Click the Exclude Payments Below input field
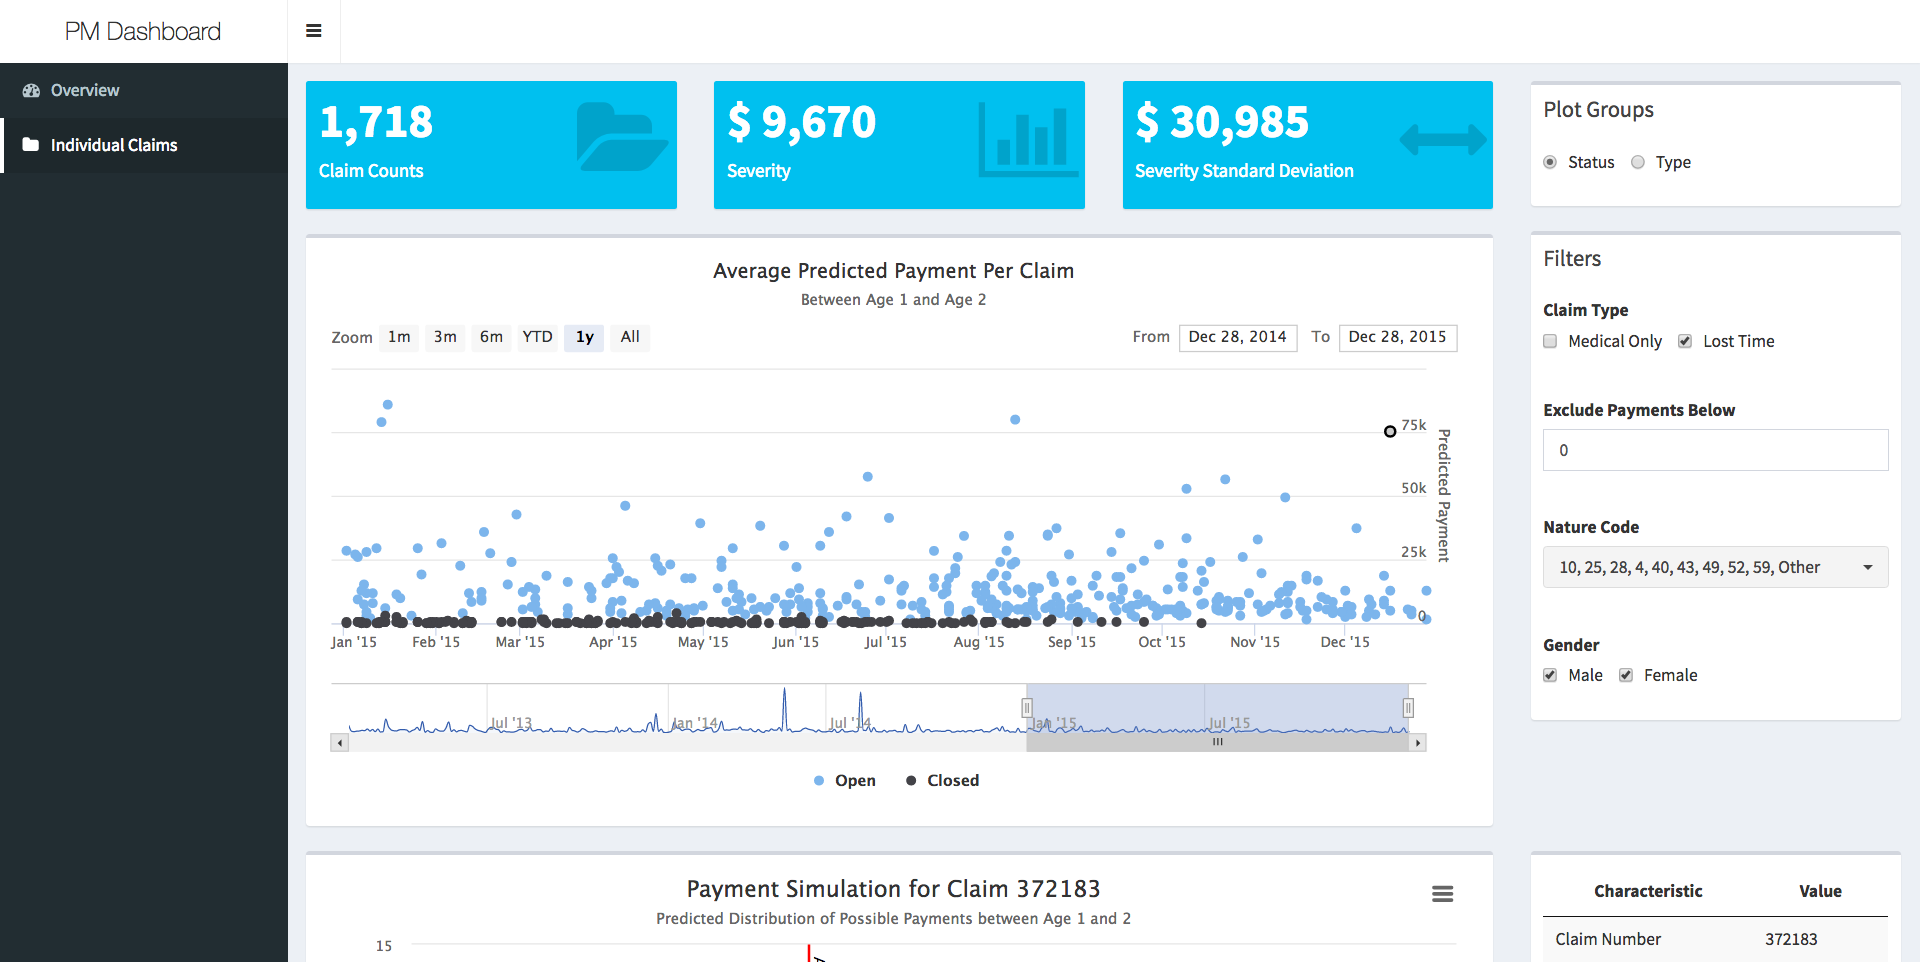 pos(1714,450)
